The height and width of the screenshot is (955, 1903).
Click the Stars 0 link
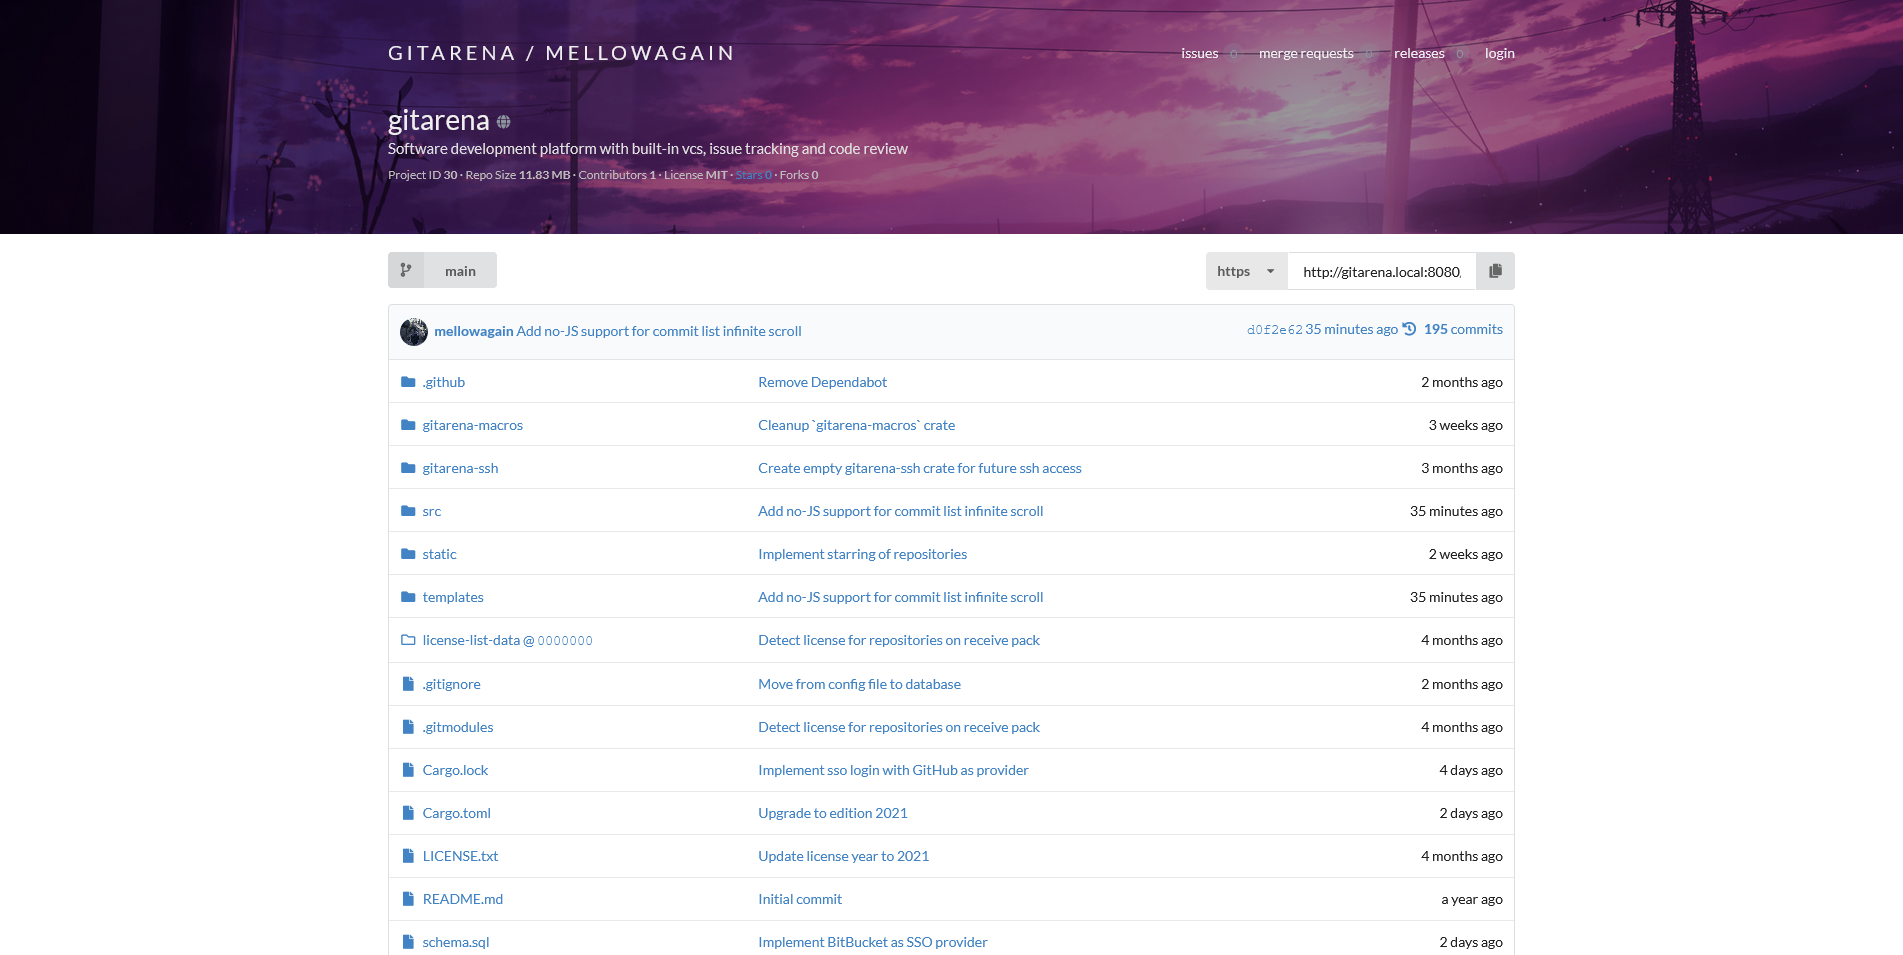click(753, 175)
